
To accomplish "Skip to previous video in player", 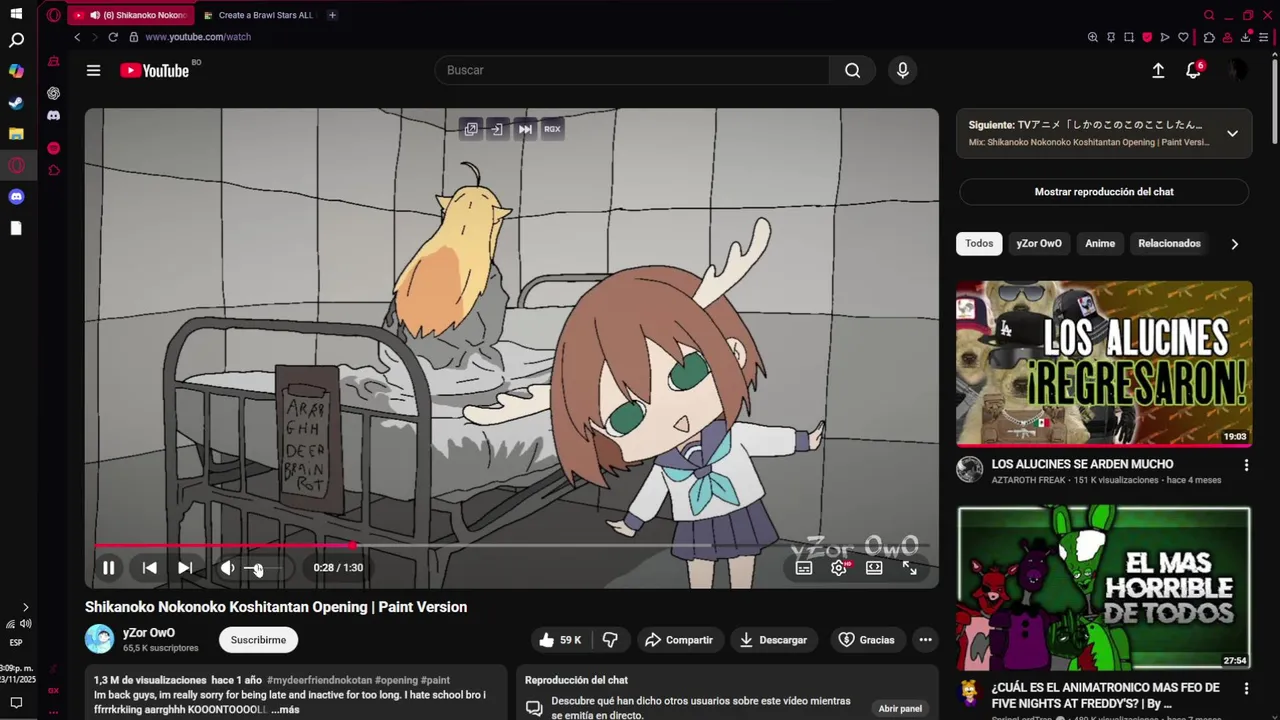I will (149, 568).
